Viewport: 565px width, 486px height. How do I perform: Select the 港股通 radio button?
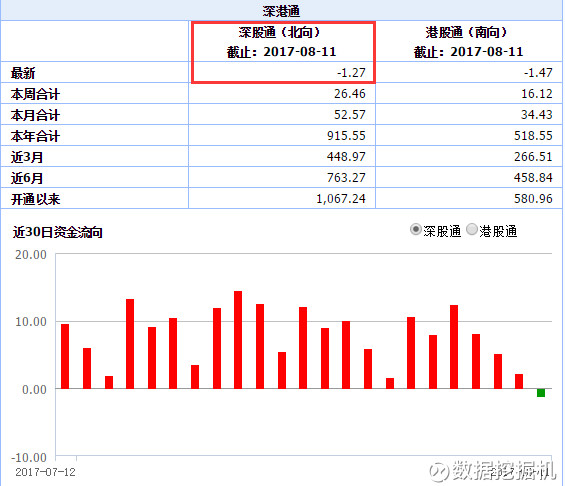tap(472, 229)
